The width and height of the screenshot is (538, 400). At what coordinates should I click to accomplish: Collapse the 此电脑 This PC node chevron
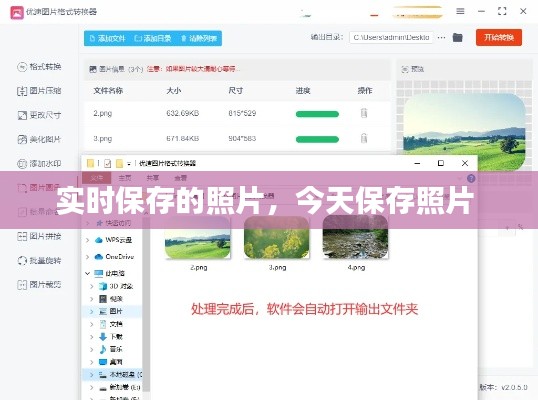[87, 273]
